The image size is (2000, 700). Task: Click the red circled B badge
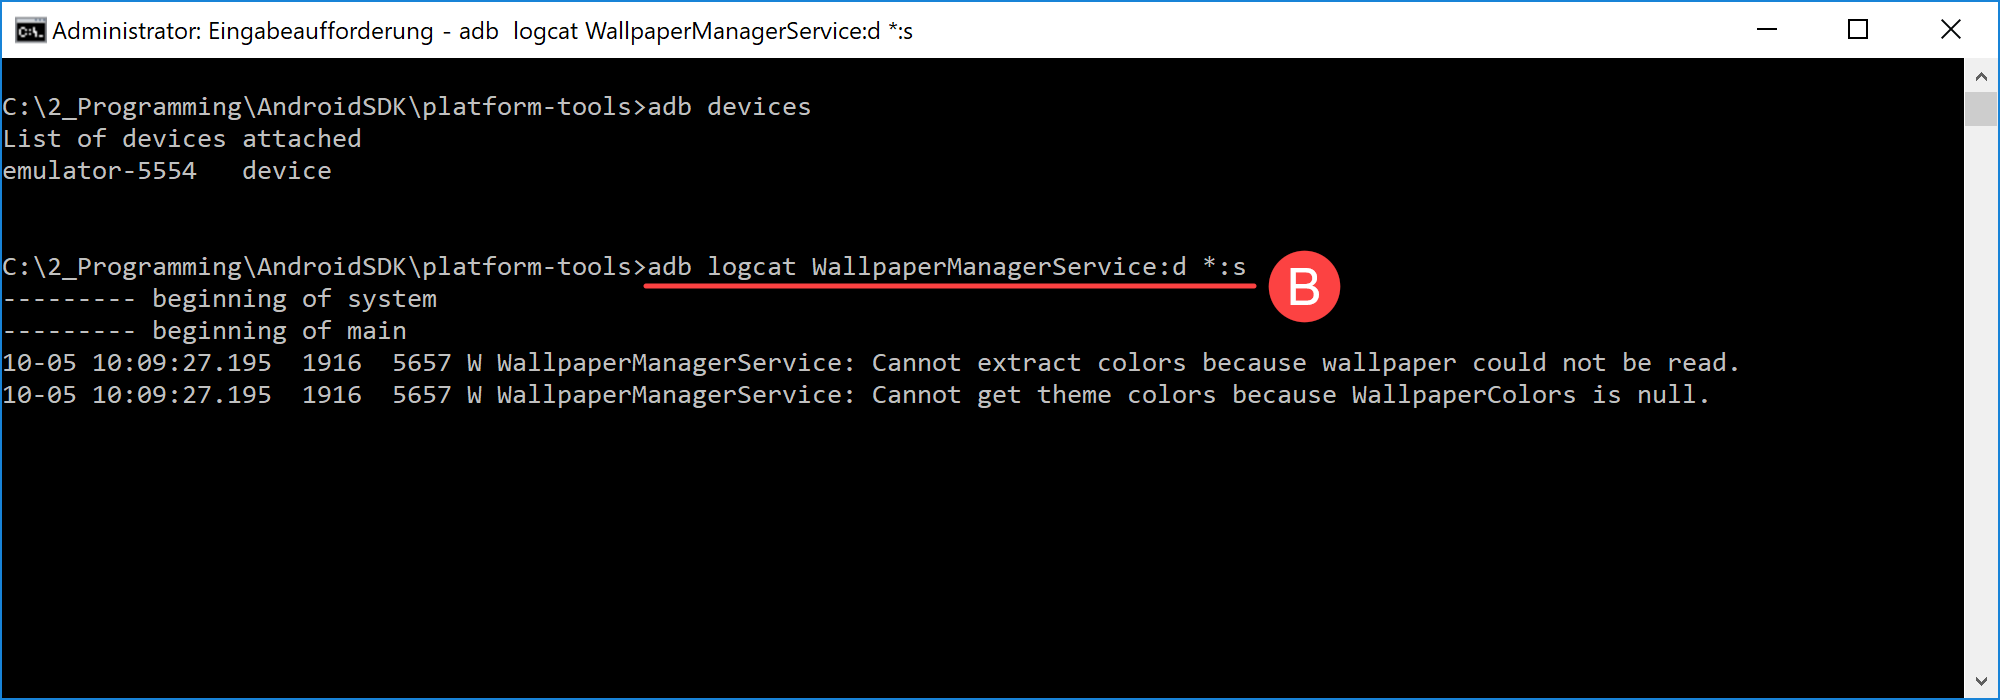pos(1304,286)
